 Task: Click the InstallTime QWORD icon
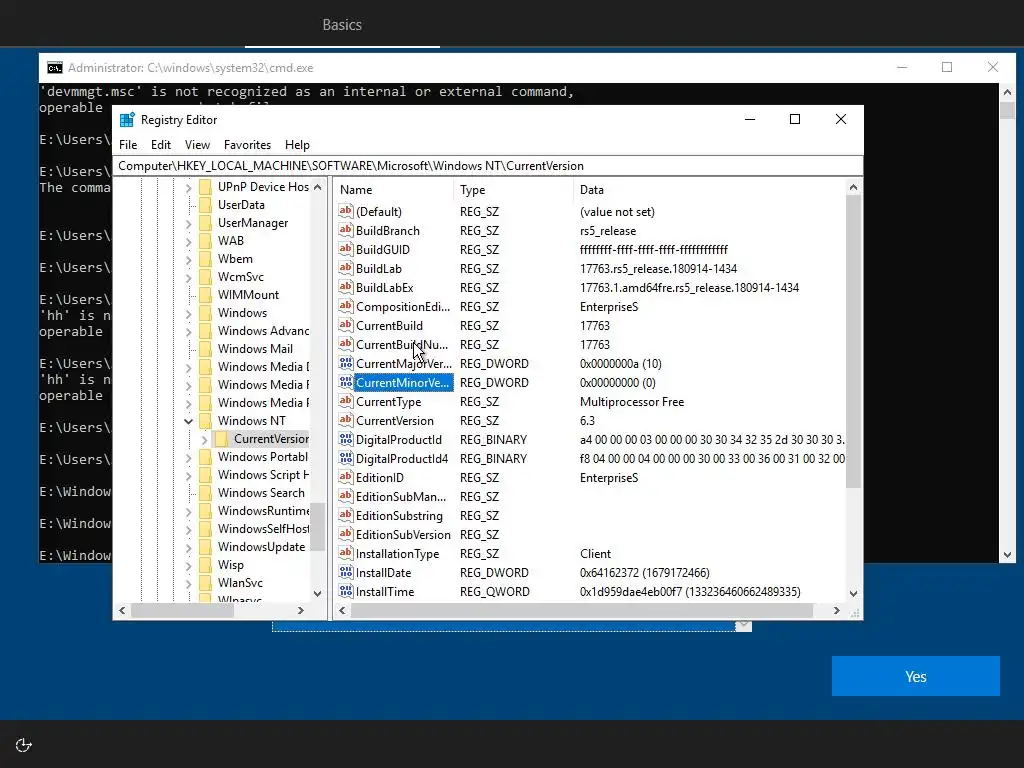point(345,591)
